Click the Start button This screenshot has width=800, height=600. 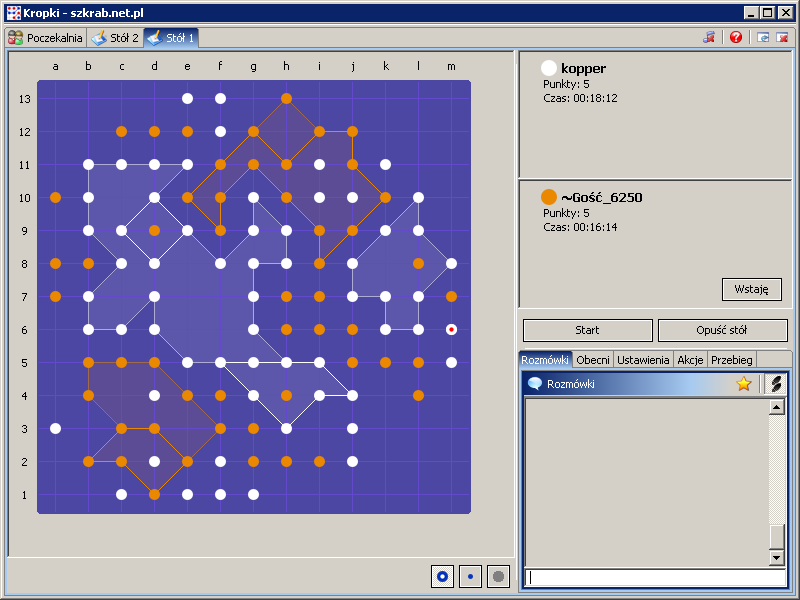pyautogui.click(x=588, y=330)
